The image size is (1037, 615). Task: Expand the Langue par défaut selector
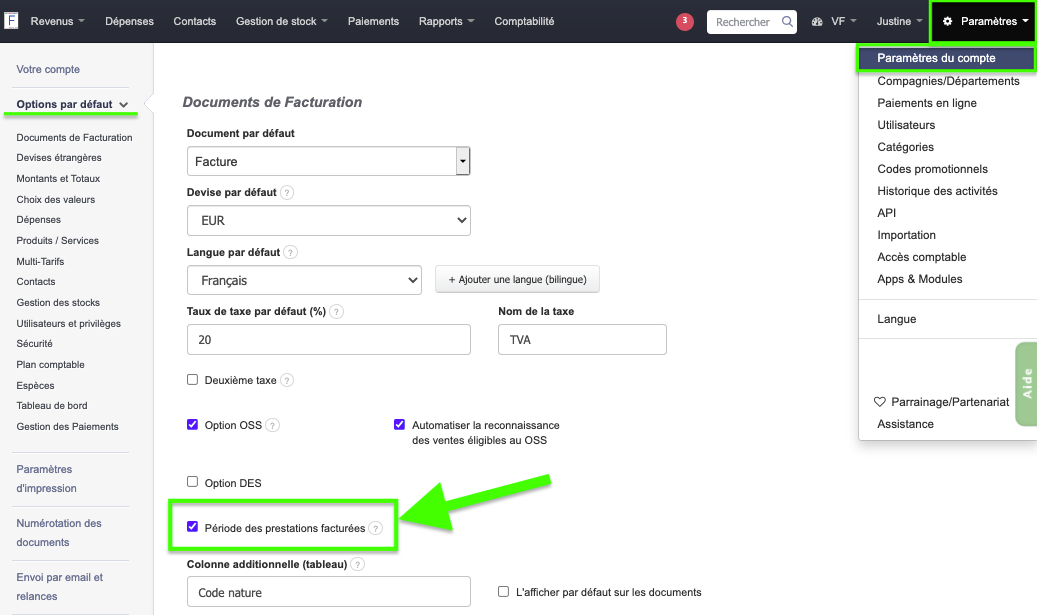tap(304, 281)
